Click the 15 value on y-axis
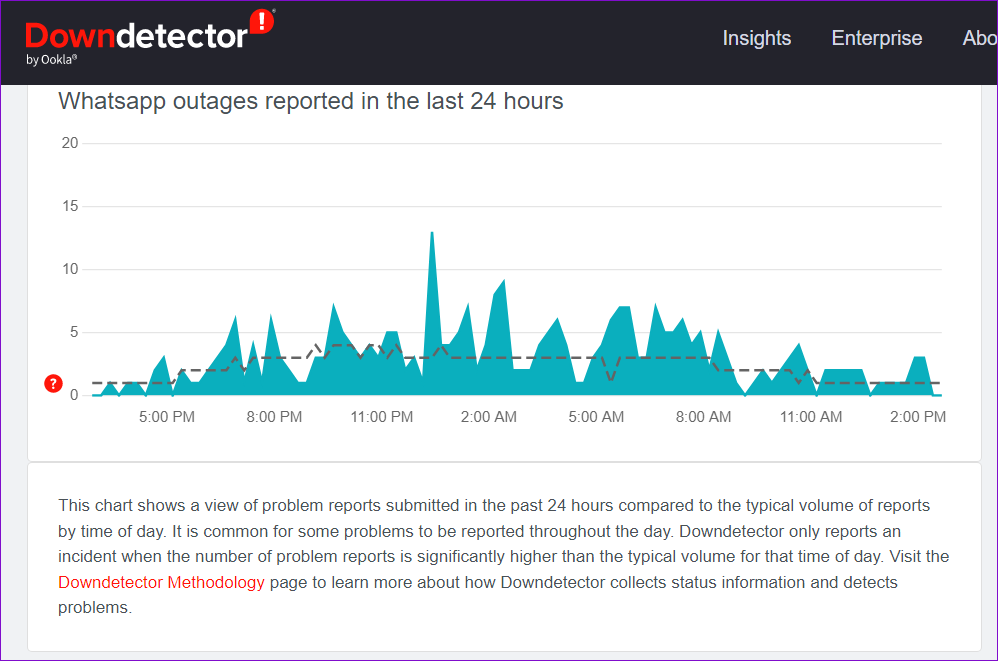This screenshot has height=661, width=998. [70, 206]
